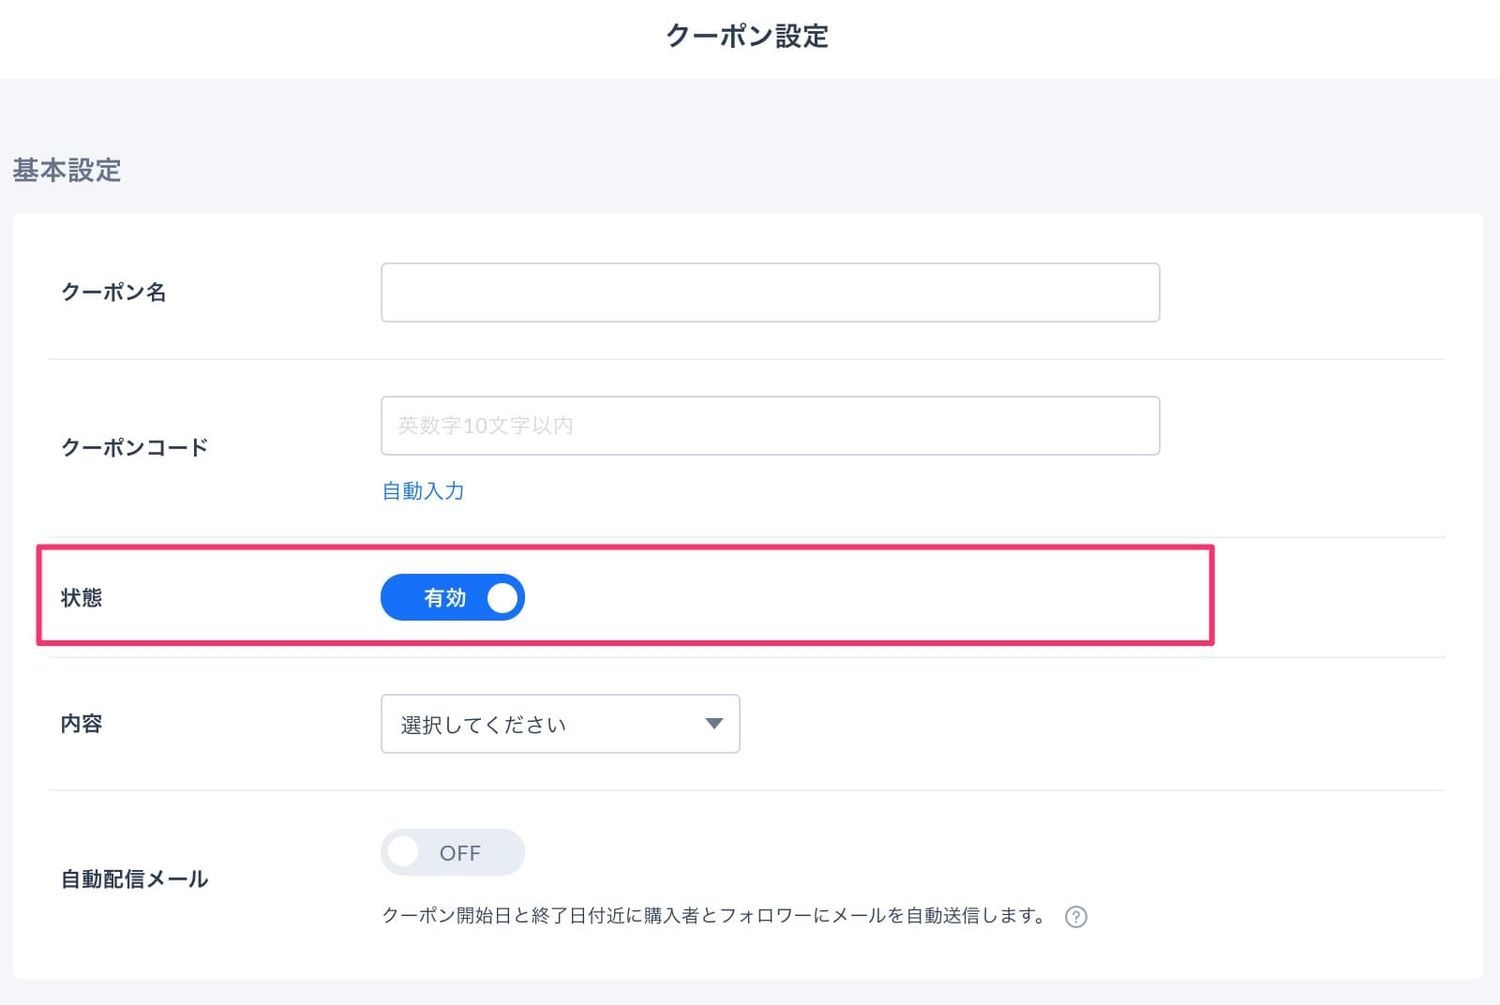Select the クーポン設定 page title
1500x1005 pixels.
[x=748, y=36]
